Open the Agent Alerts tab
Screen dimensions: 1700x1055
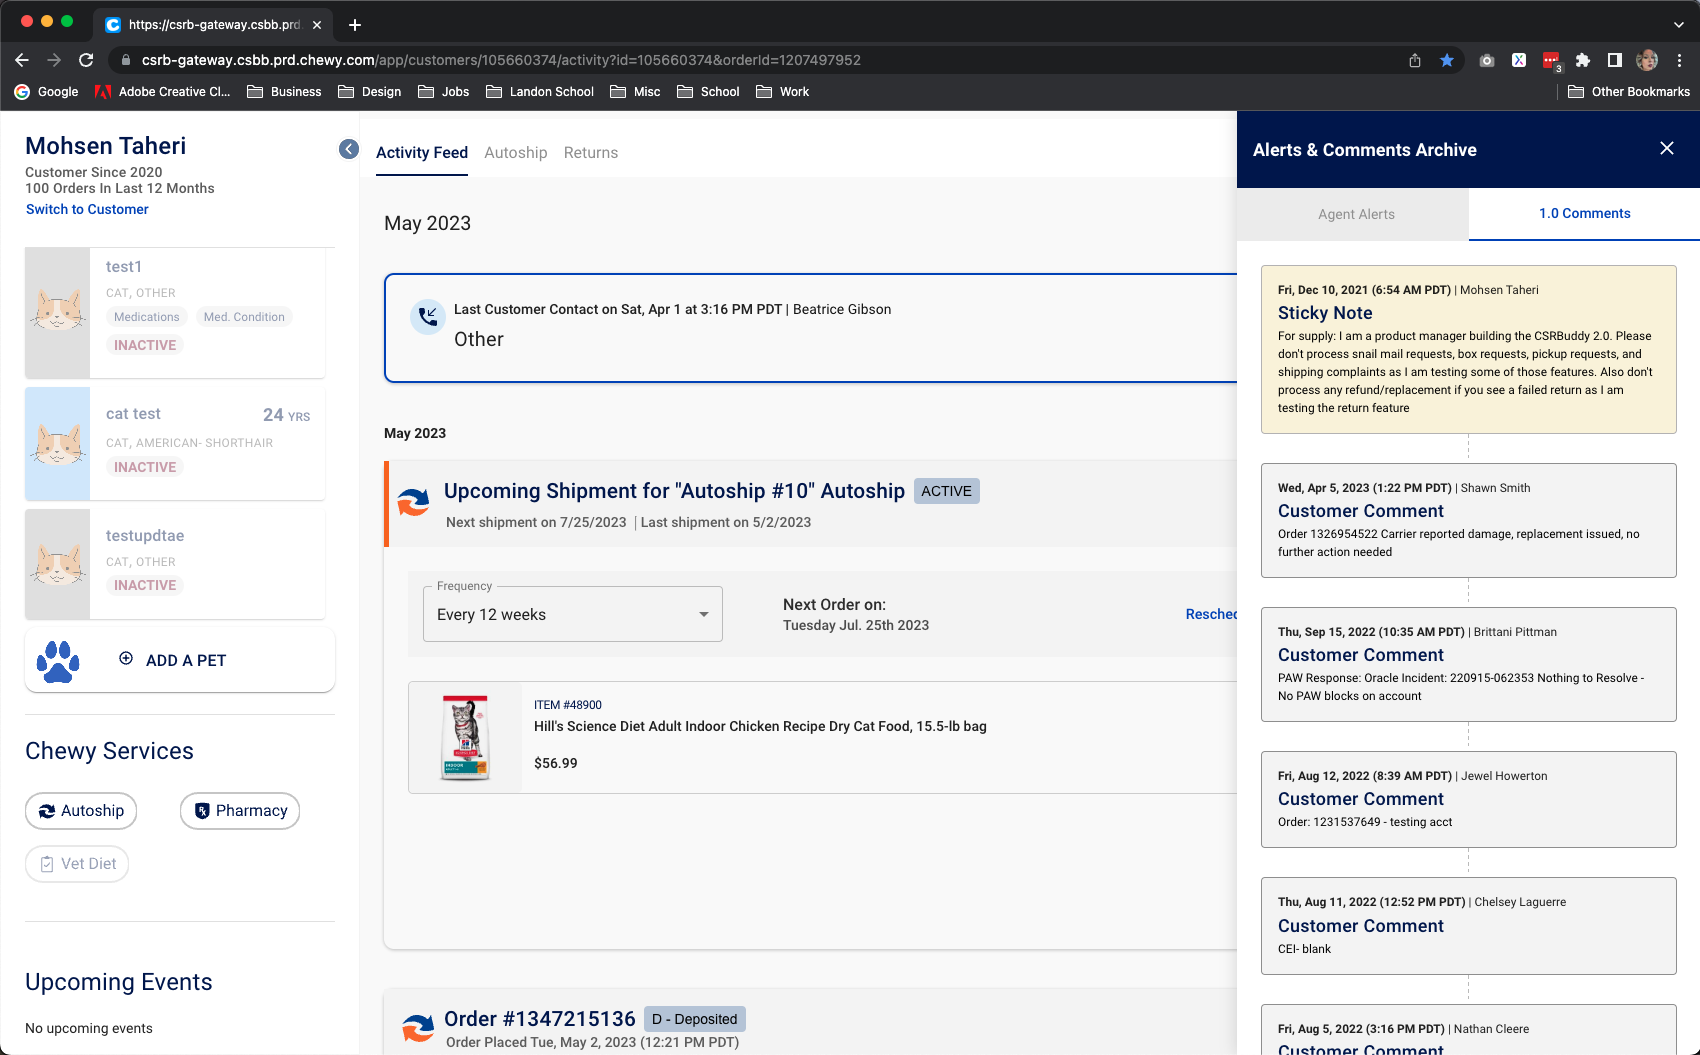pos(1355,214)
